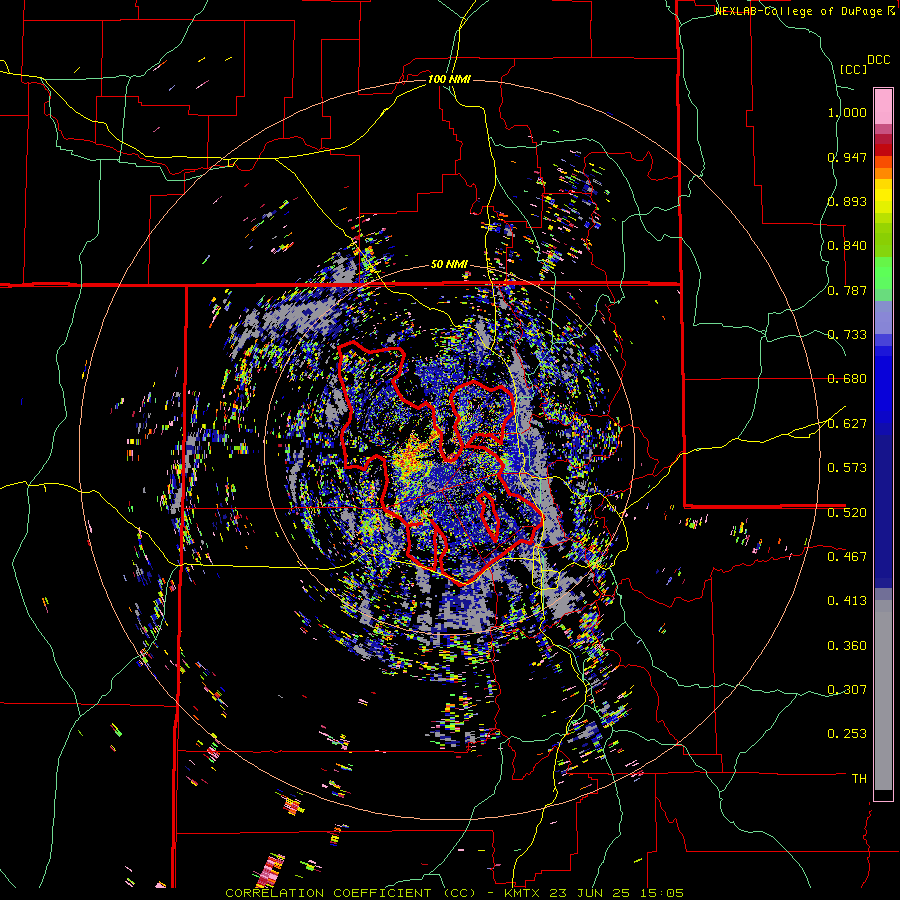Click the KMTX radar site identifier
Screen dimensions: 900x900
point(523,893)
